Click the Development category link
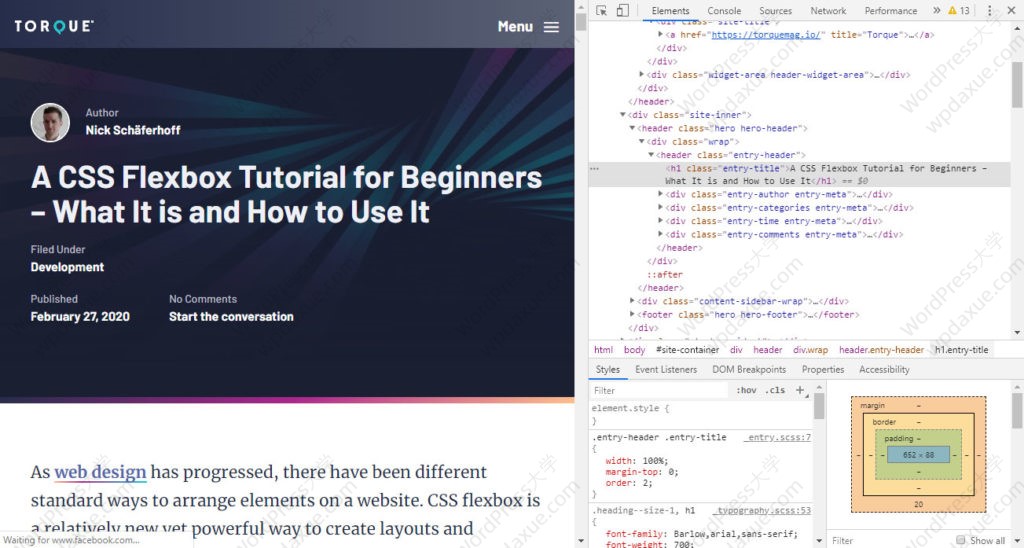This screenshot has width=1024, height=548. (67, 267)
